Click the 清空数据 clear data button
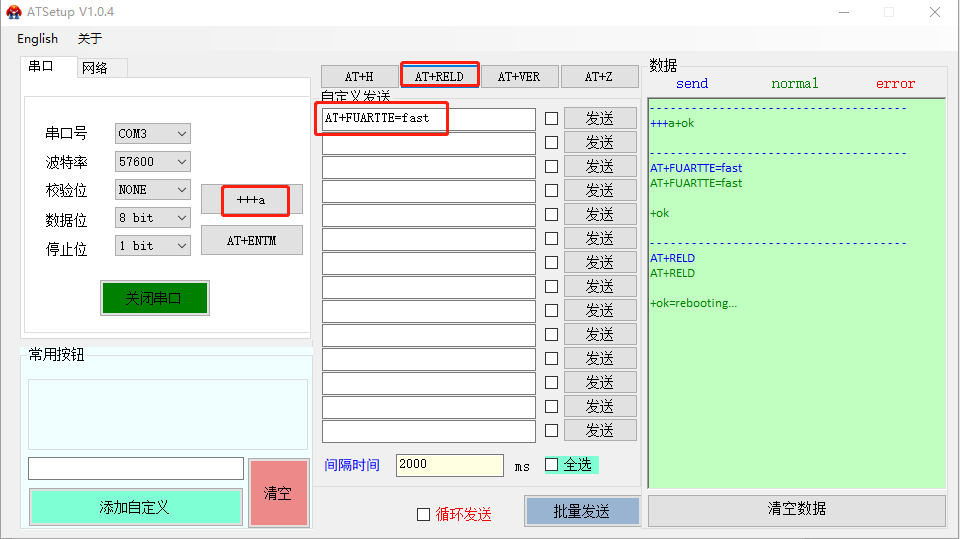The width and height of the screenshot is (960, 539). (x=796, y=509)
